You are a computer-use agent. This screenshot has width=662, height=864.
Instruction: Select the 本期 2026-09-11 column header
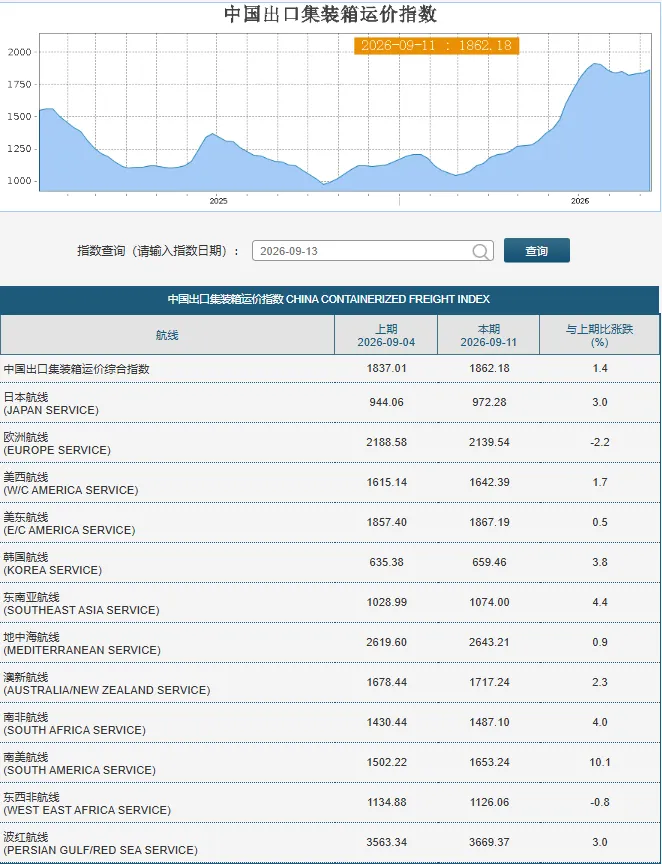488,335
